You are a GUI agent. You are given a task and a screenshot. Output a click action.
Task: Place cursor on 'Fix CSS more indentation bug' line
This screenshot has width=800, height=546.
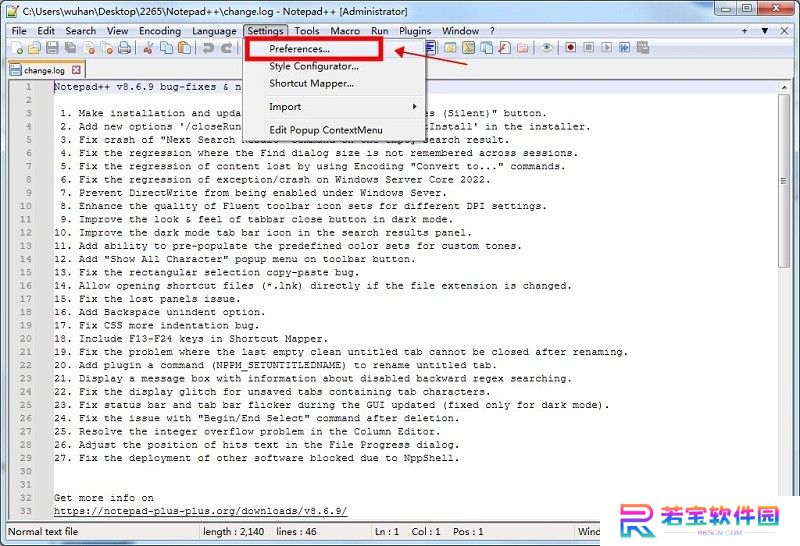click(x=157, y=326)
